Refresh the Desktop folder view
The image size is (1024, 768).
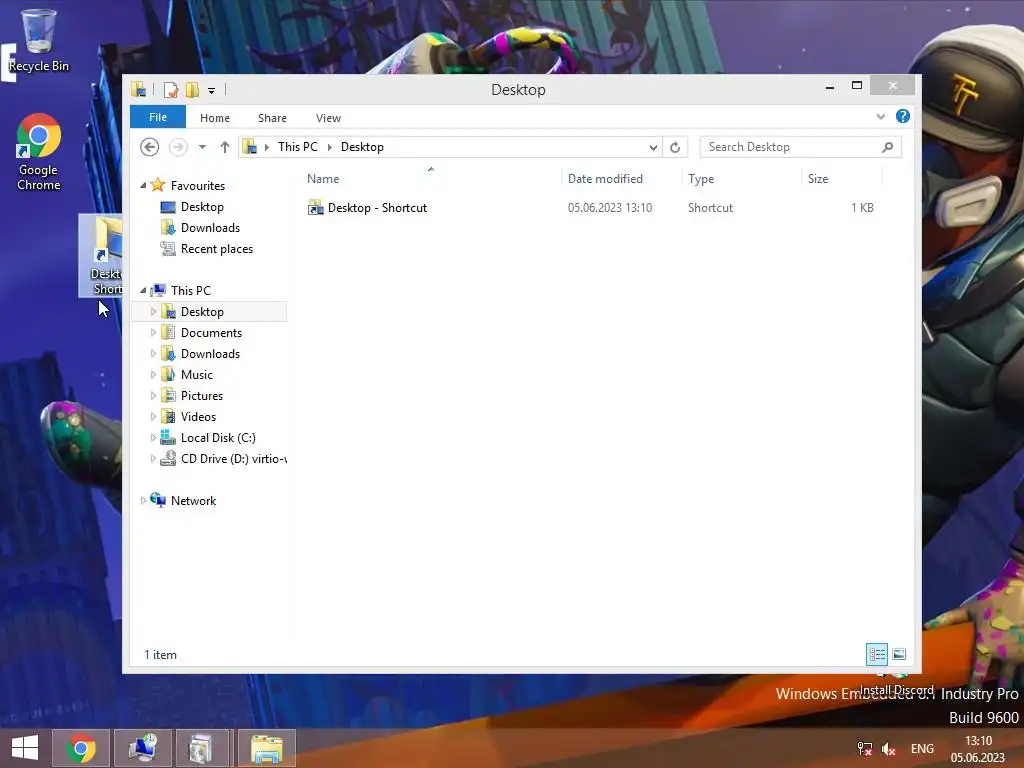pos(675,148)
